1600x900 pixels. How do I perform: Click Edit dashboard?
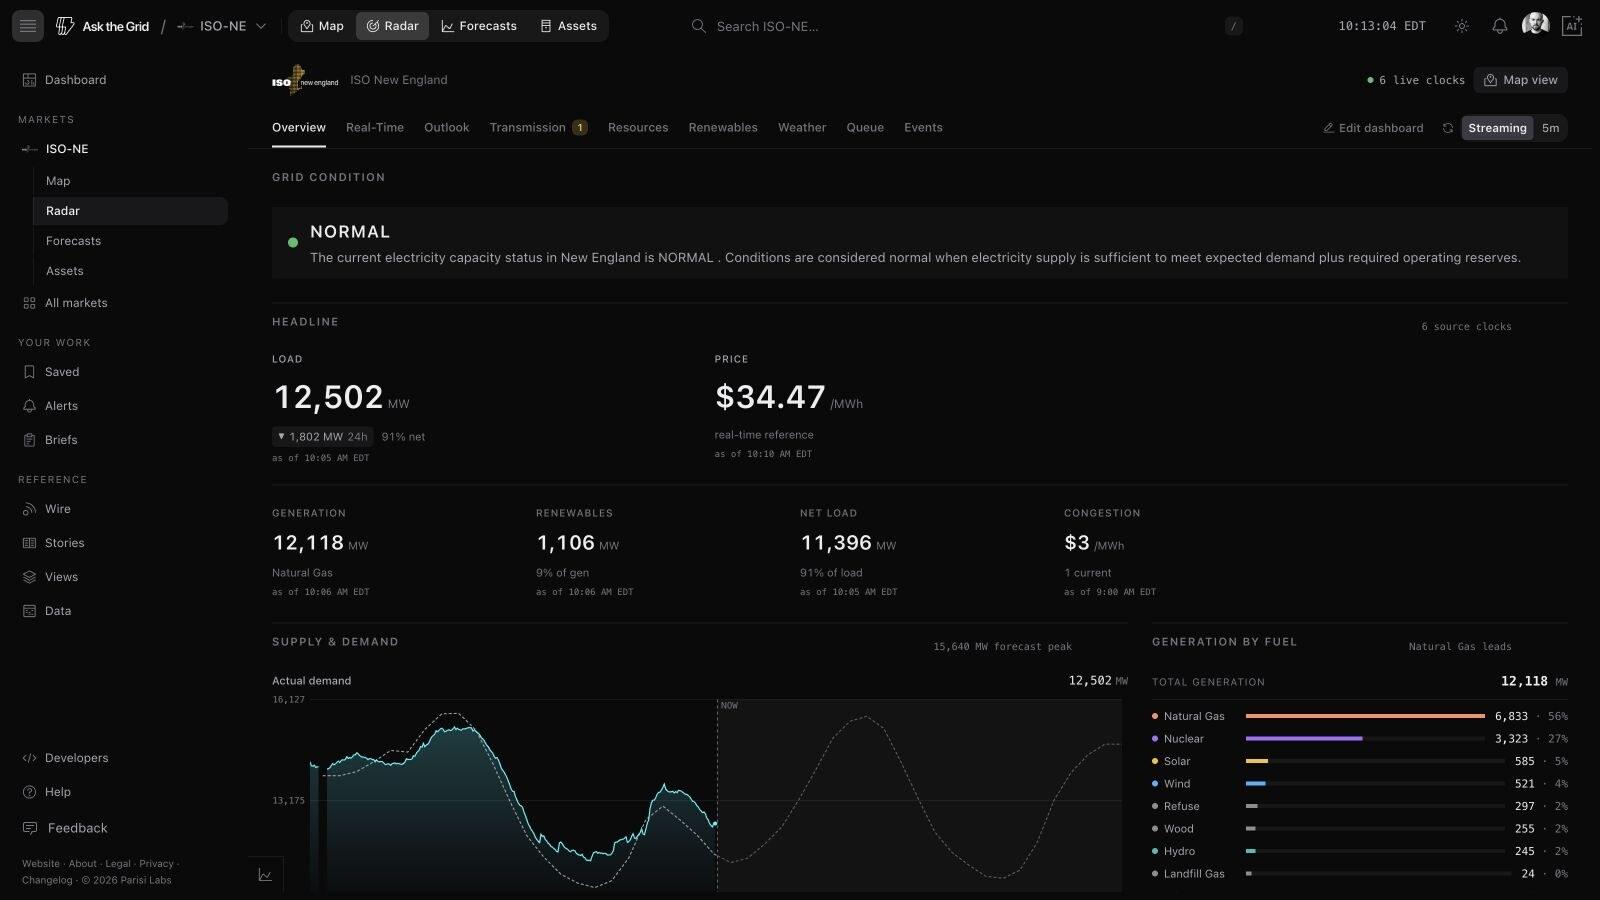(x=1373, y=128)
